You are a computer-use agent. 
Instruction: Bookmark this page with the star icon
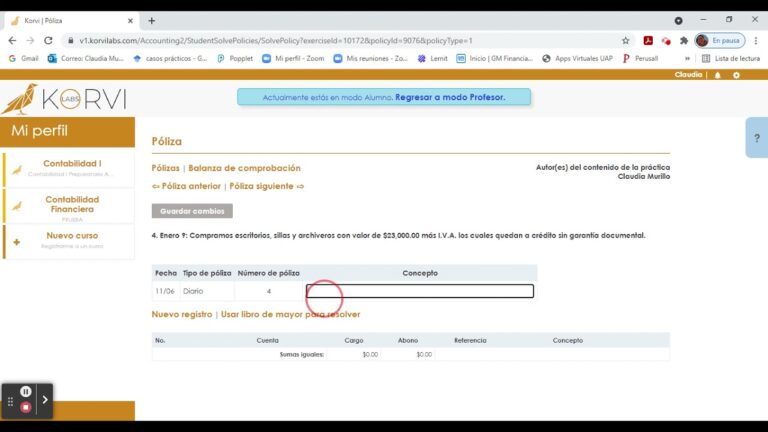(x=626, y=40)
